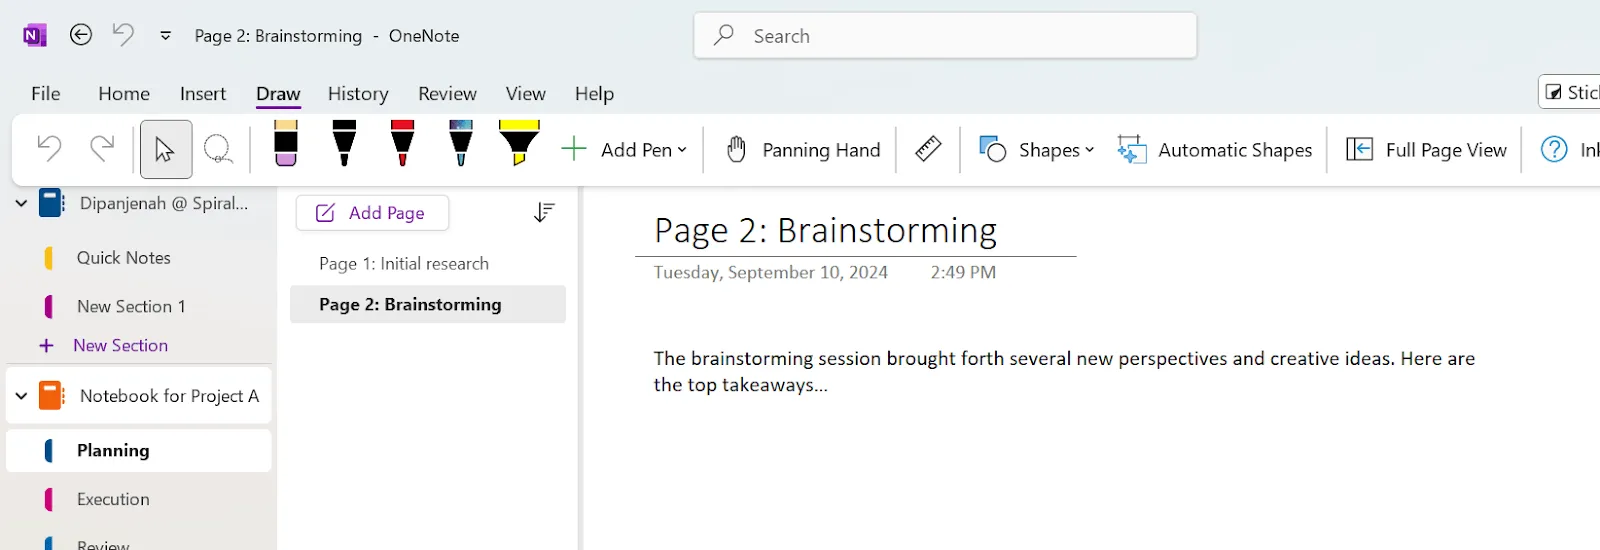Click the ribbon Redo arrow

pos(102,150)
